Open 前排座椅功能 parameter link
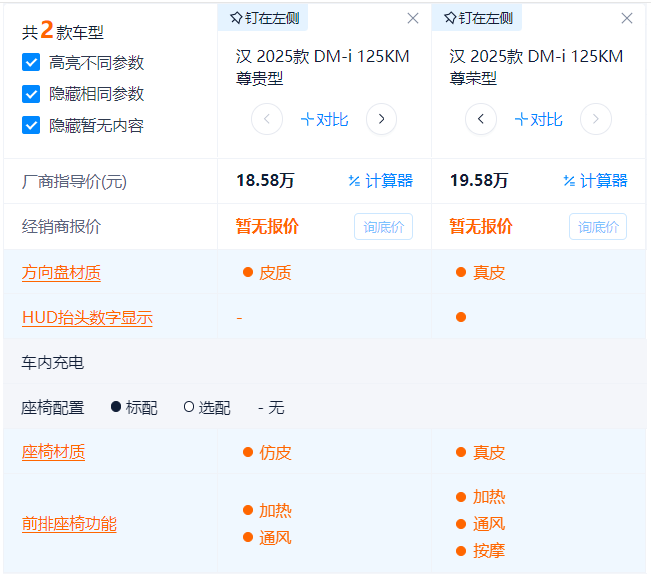651x574 pixels. (69, 524)
